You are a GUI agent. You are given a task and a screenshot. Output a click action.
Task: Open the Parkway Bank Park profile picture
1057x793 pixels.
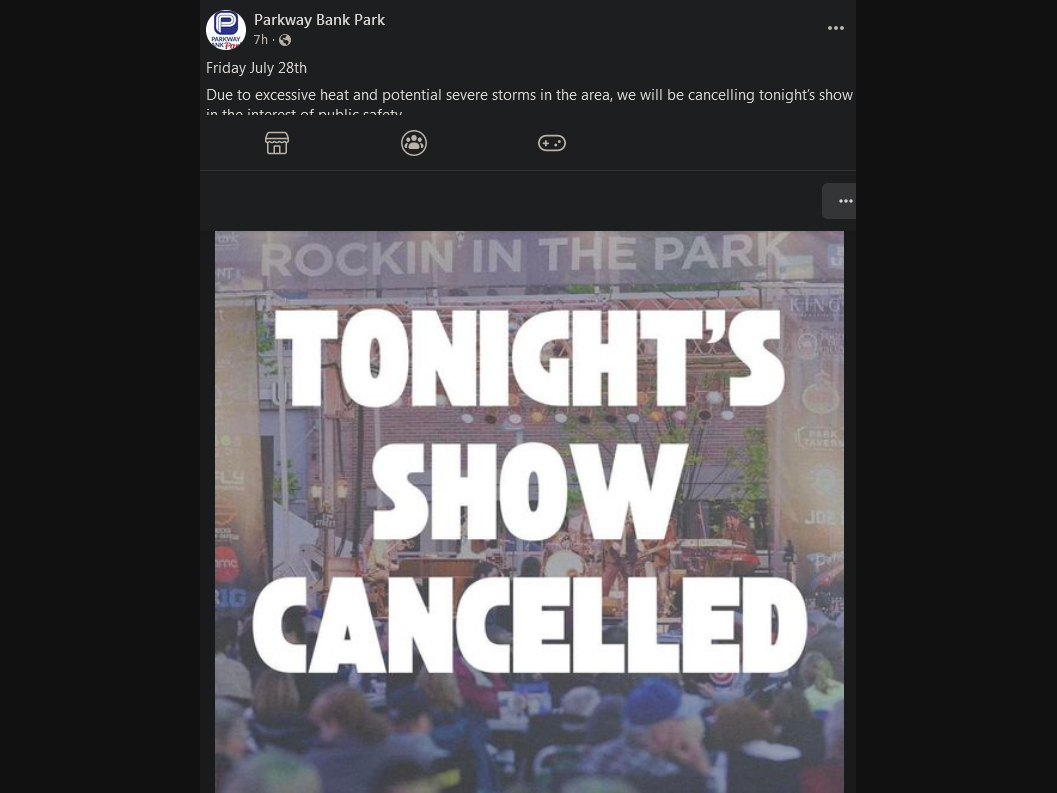click(x=226, y=30)
